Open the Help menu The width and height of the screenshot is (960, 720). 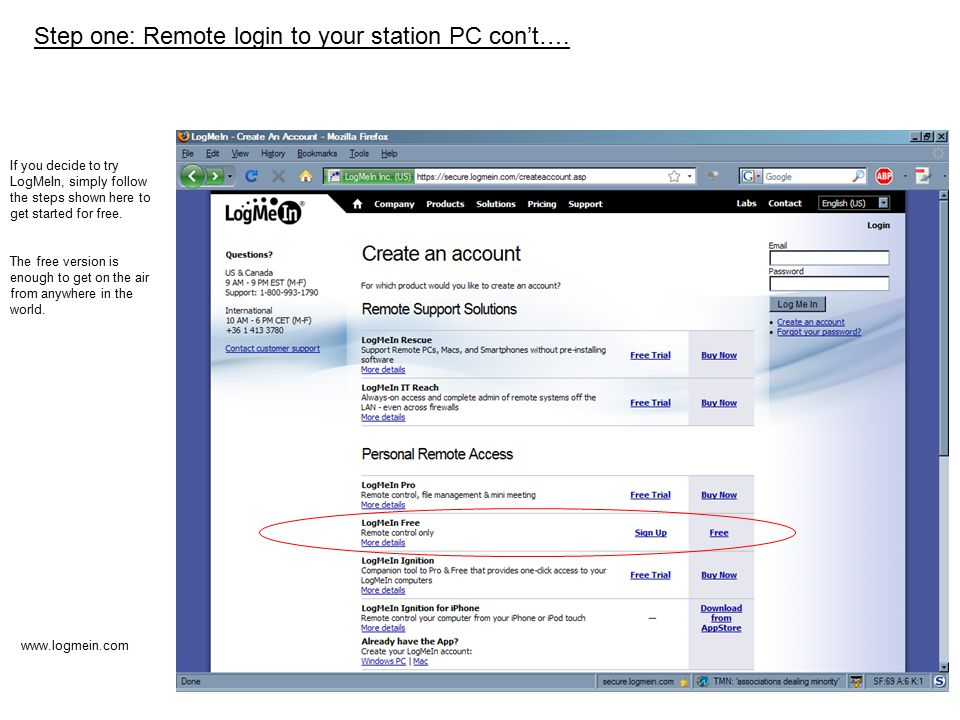[x=389, y=154]
